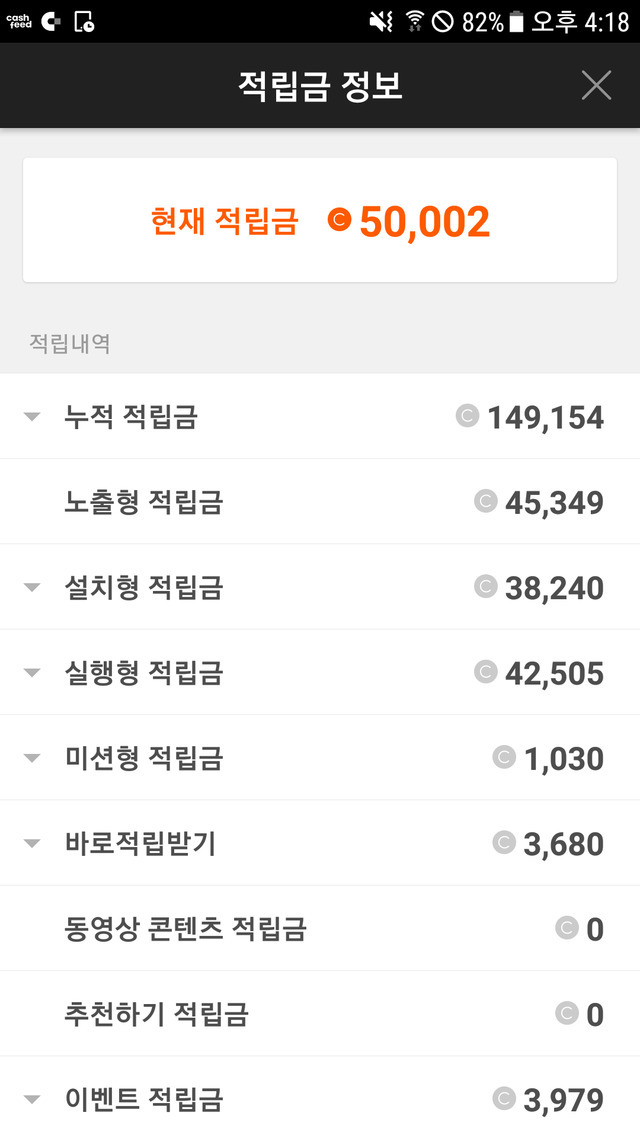The width and height of the screenshot is (640, 1138).
Task: Tap the coin icon next to 38,240
Action: [485, 586]
